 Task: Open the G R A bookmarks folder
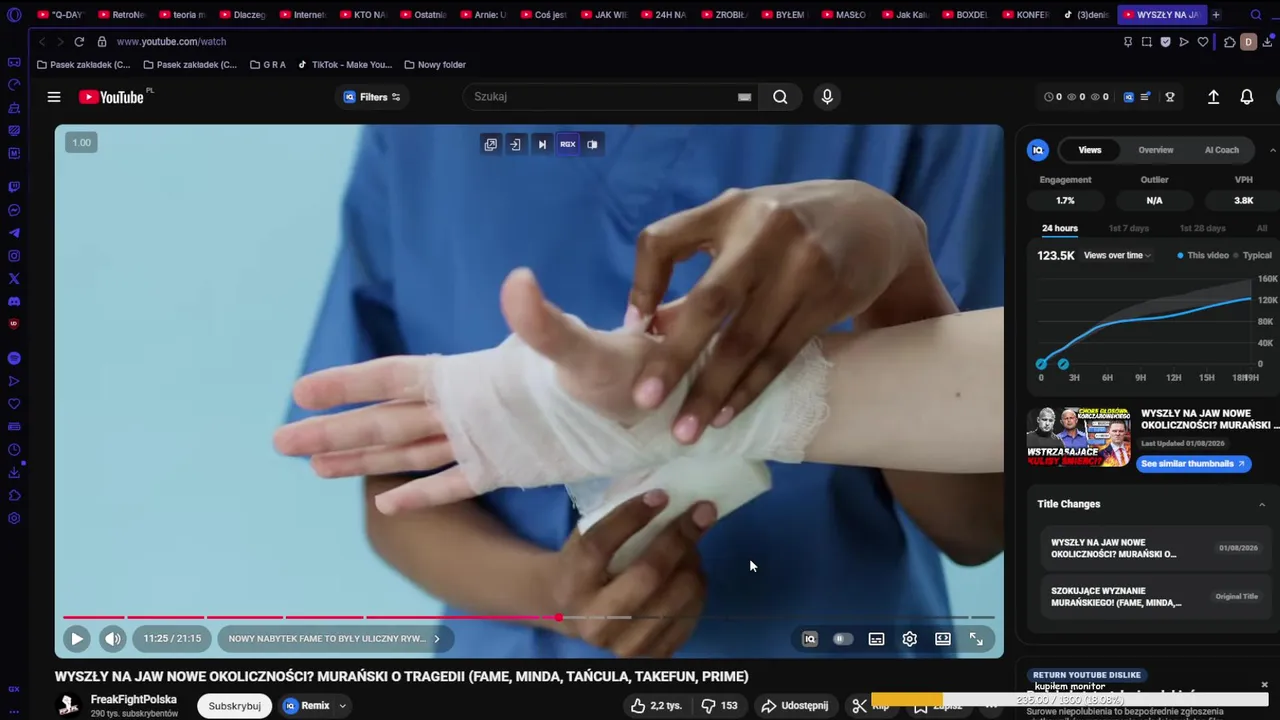pos(267,65)
